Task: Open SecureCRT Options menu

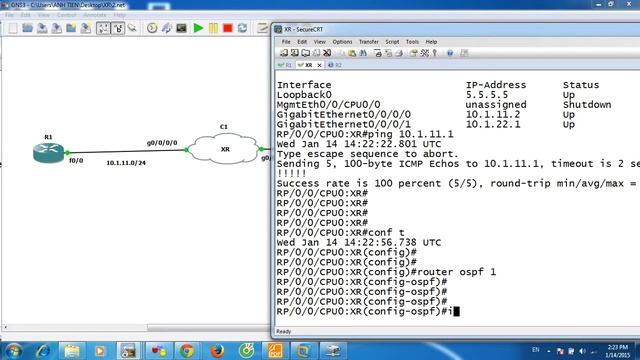Action: pyautogui.click(x=342, y=42)
